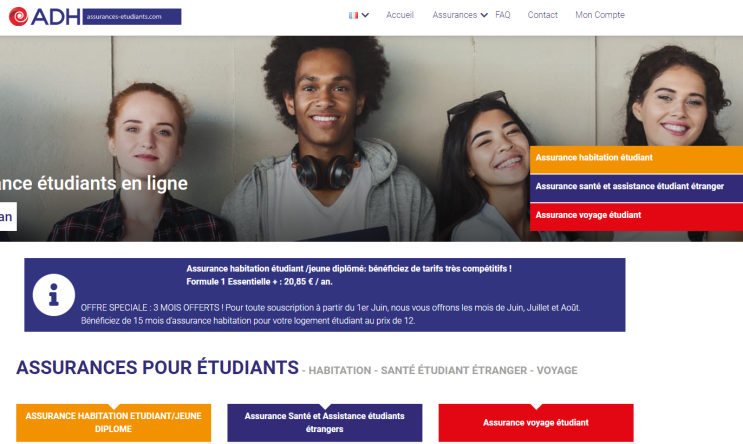Click the white button on hero left edge
The width and height of the screenshot is (743, 444).
coord(8,217)
